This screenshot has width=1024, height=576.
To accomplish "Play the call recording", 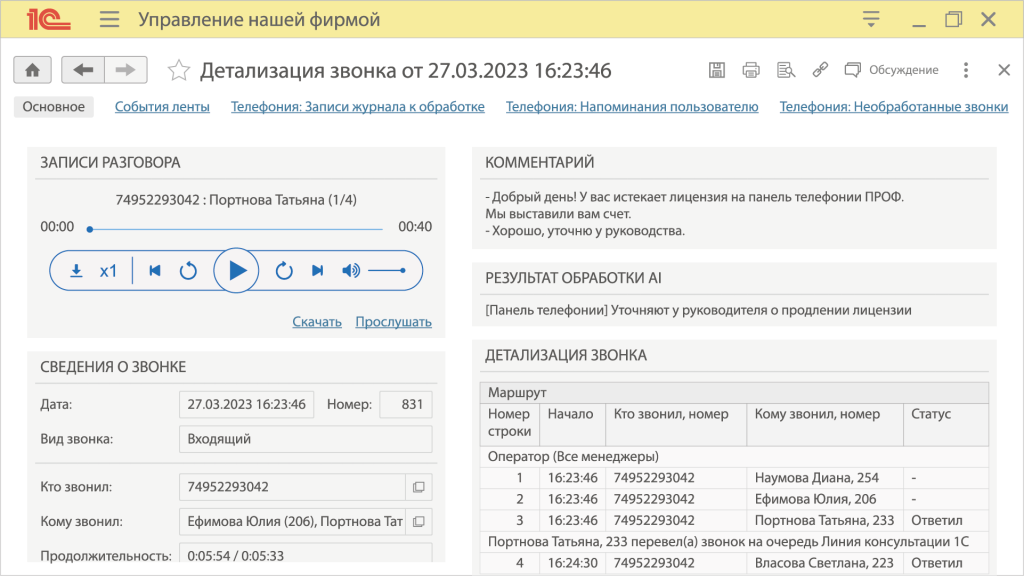I will click(x=237, y=271).
